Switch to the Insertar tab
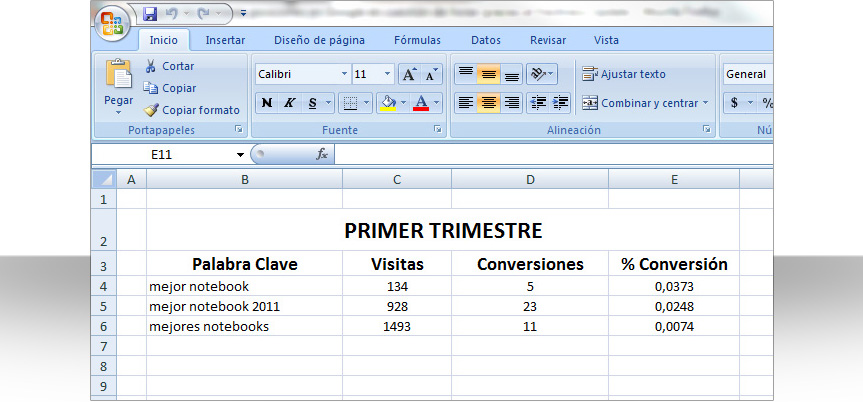Image resolution: width=863 pixels, height=402 pixels. pyautogui.click(x=225, y=40)
